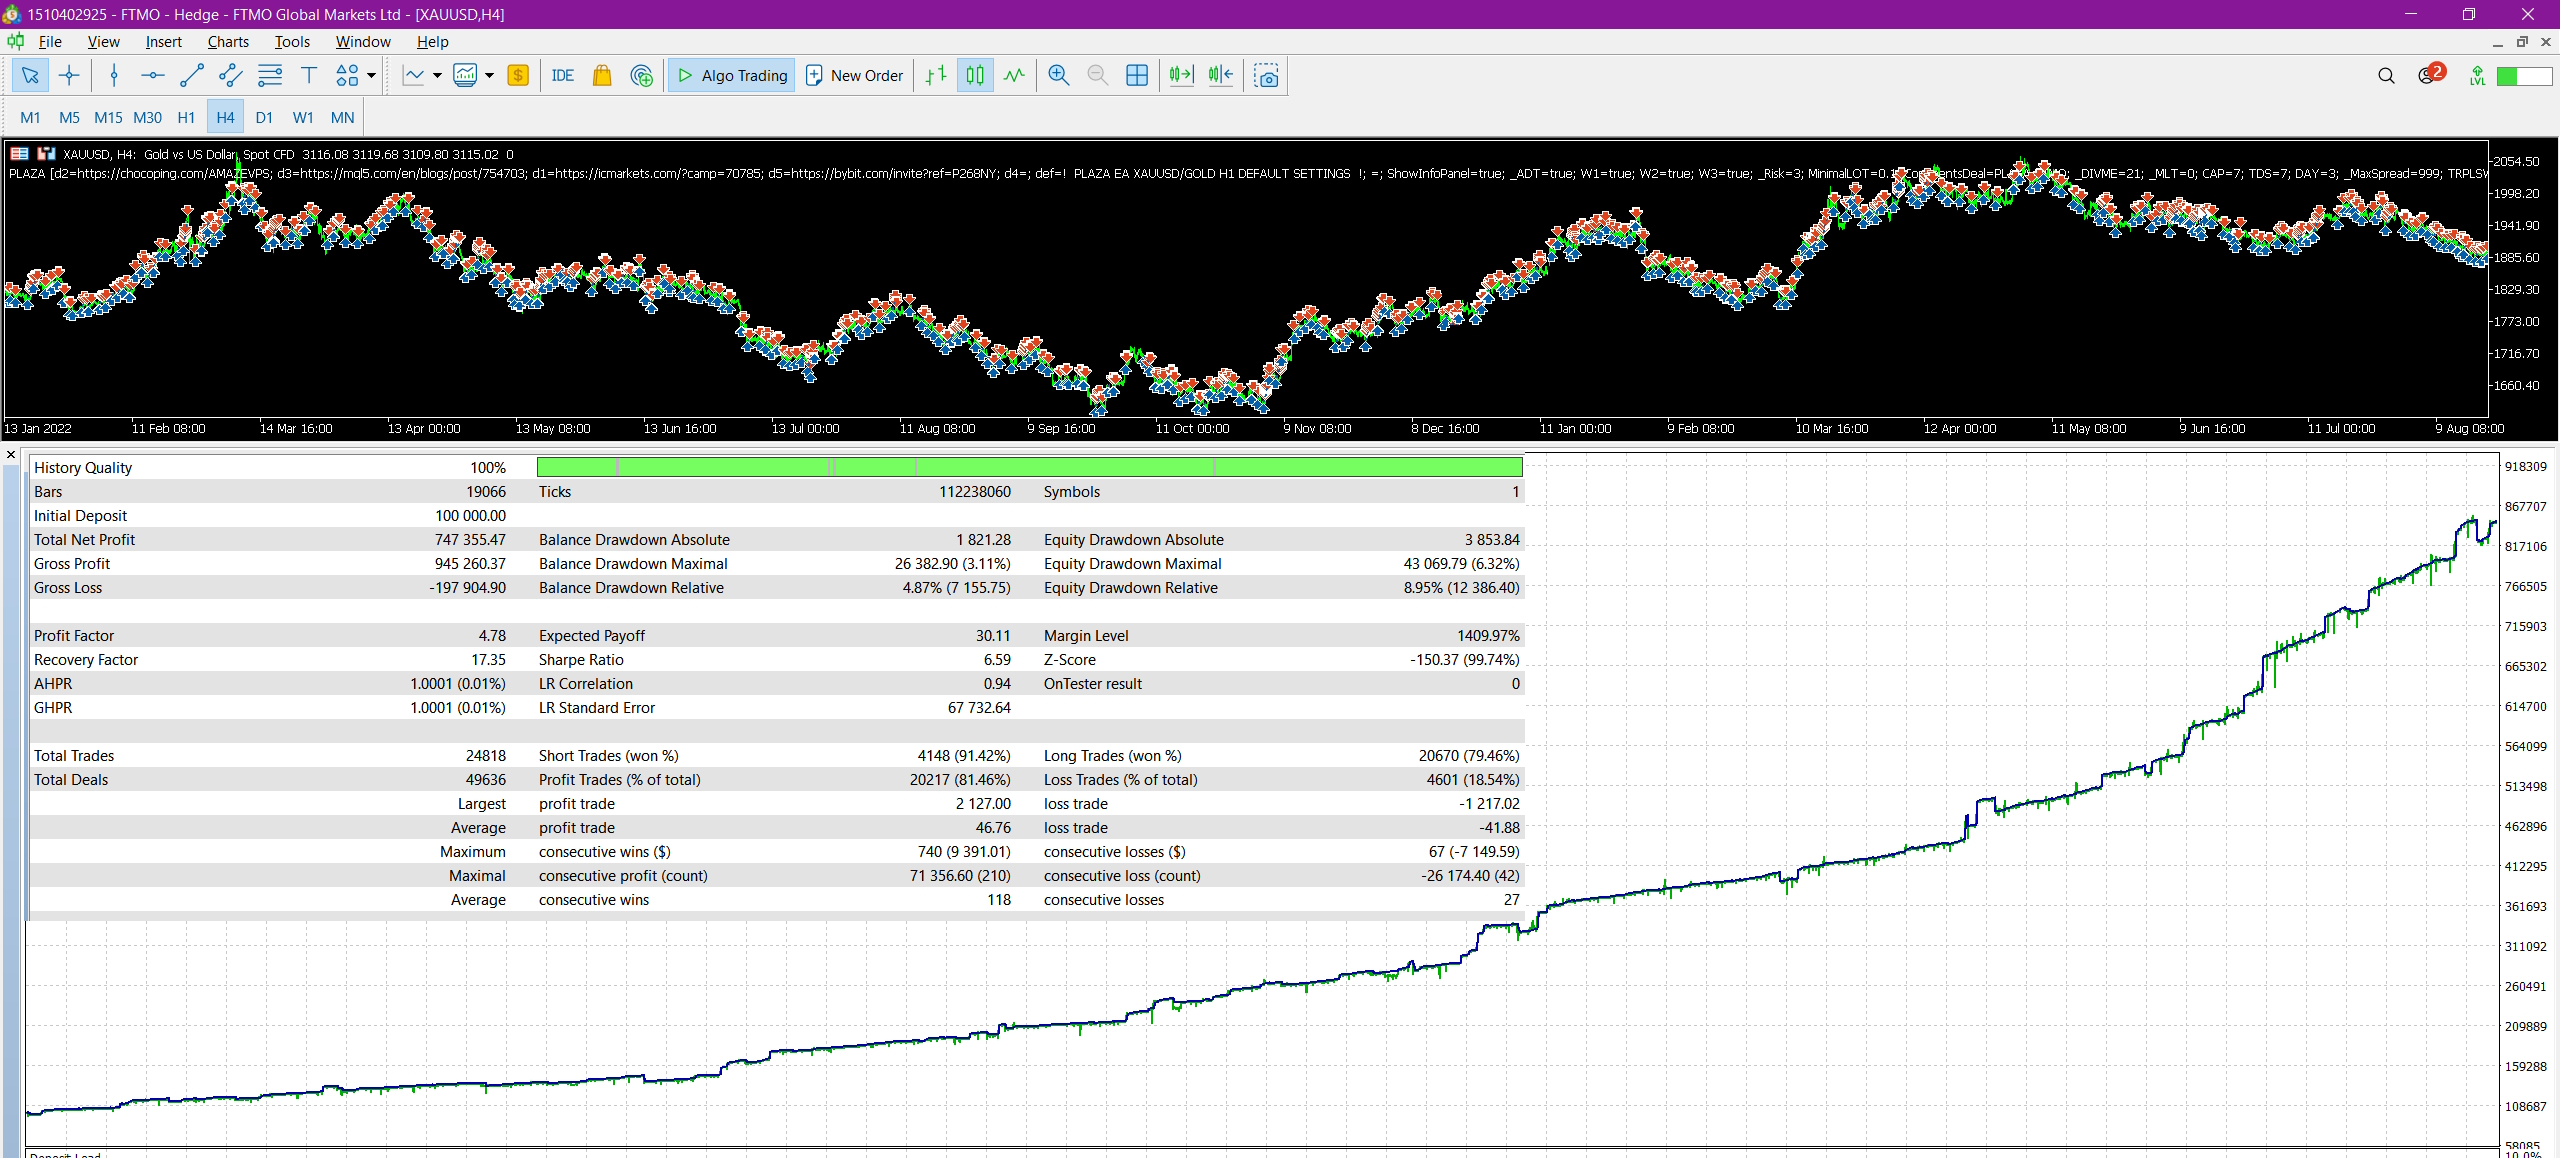The height and width of the screenshot is (1158, 2560).
Task: Select the trendline drawing tool
Action: [191, 75]
